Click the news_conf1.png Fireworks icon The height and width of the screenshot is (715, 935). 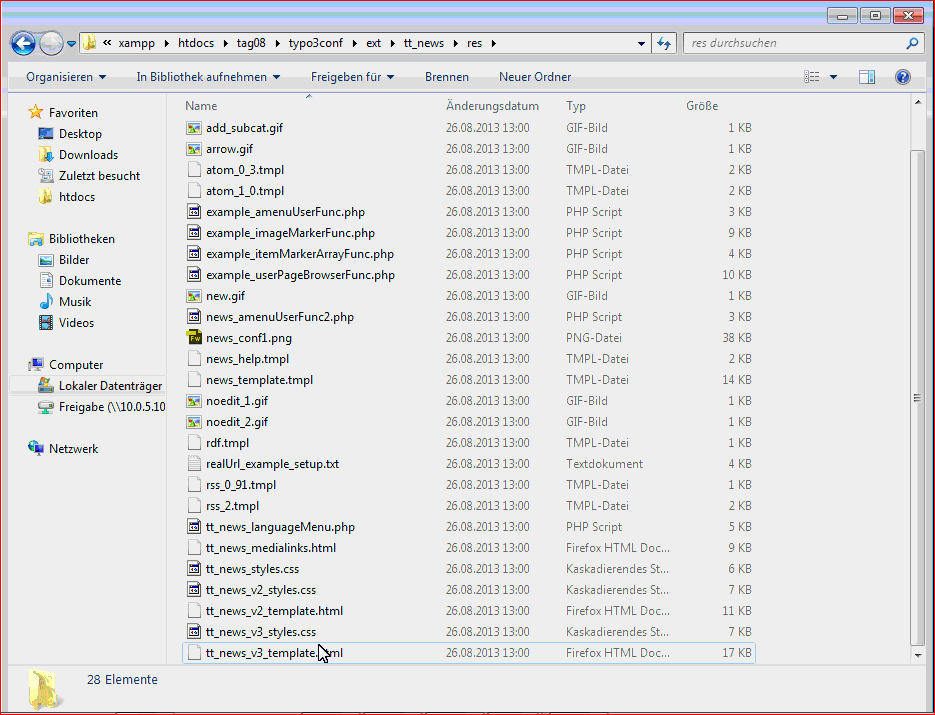point(194,338)
